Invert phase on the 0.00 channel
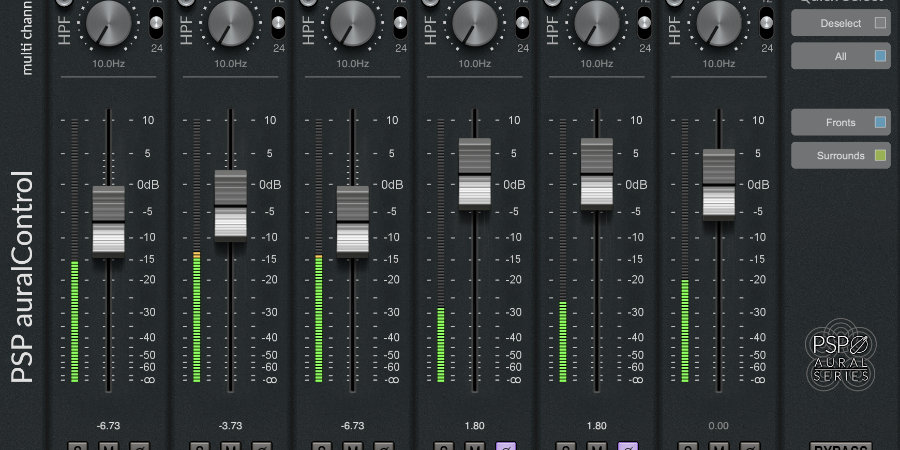The width and height of the screenshot is (900, 450). click(750, 446)
